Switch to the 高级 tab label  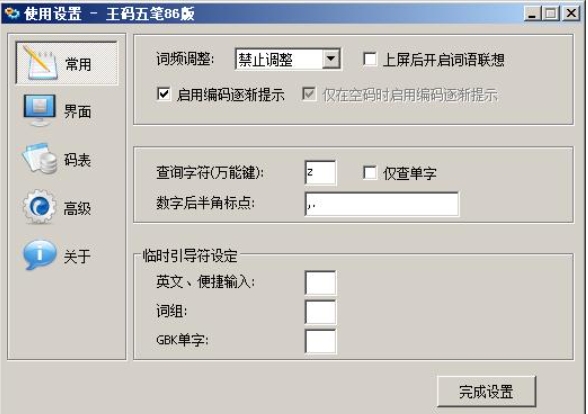point(77,208)
